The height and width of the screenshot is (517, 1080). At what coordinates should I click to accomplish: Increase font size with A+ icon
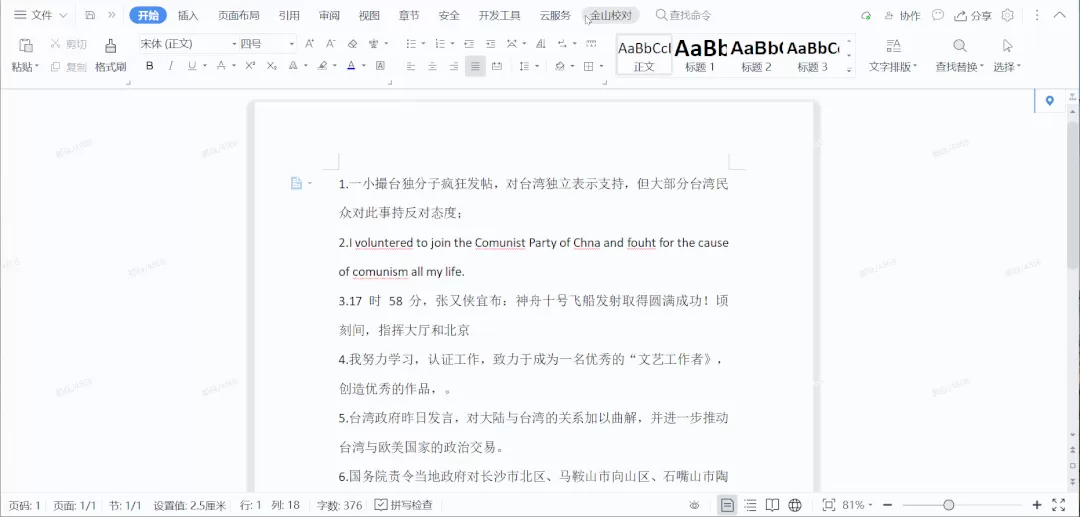[309, 44]
